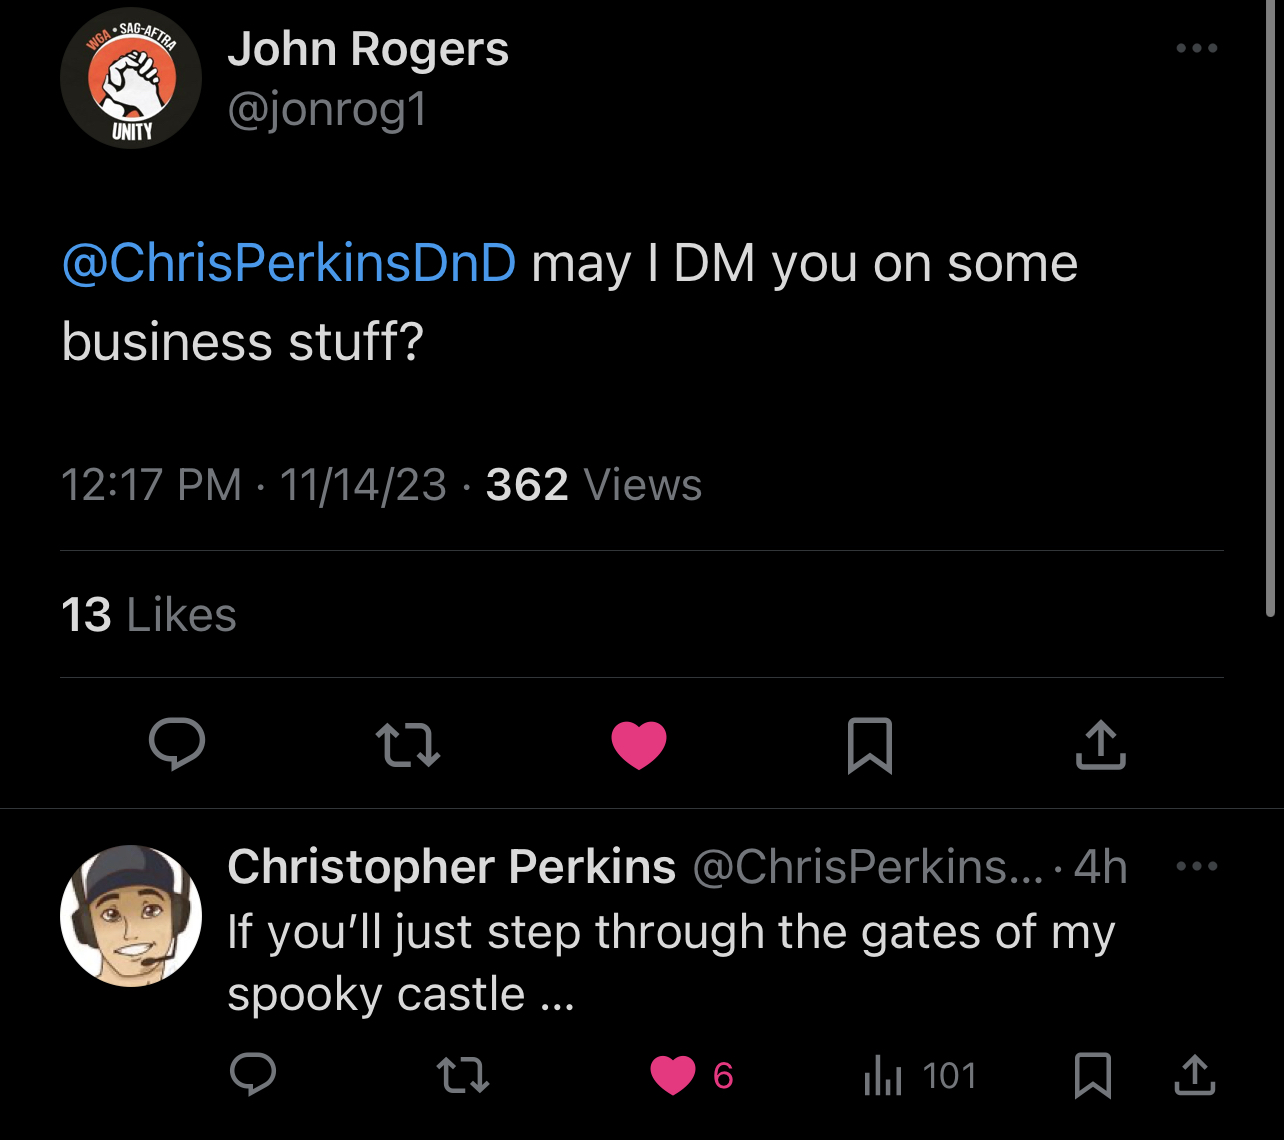Reply to John Rogers' main tweet

point(177,745)
